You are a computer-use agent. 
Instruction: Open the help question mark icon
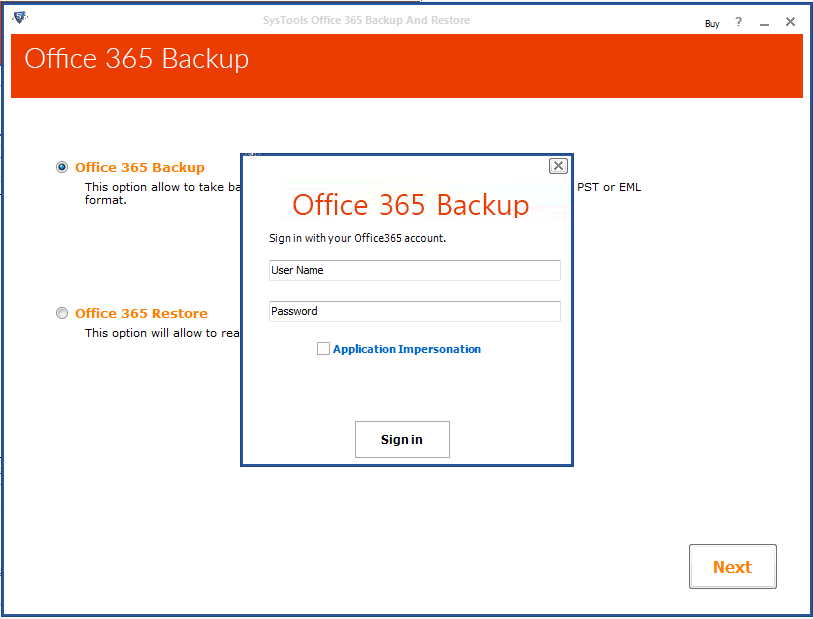(738, 22)
